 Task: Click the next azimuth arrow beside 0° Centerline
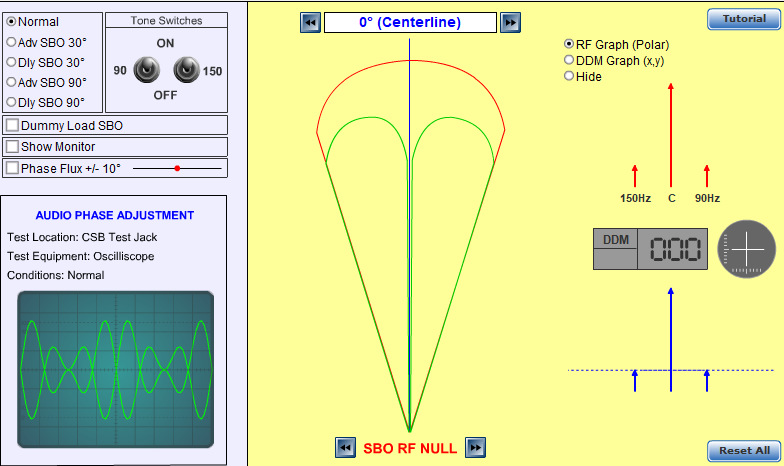pos(510,22)
